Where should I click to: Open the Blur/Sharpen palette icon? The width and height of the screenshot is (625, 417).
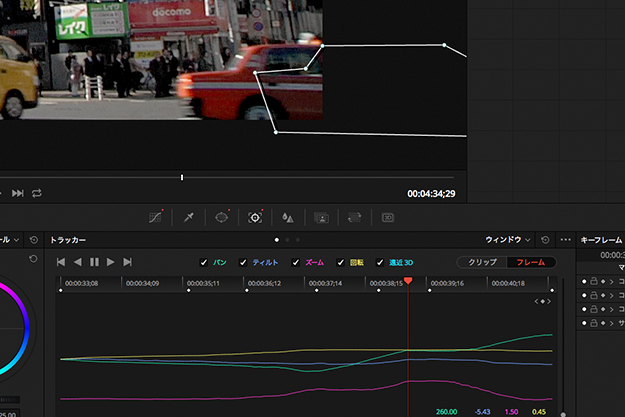288,216
